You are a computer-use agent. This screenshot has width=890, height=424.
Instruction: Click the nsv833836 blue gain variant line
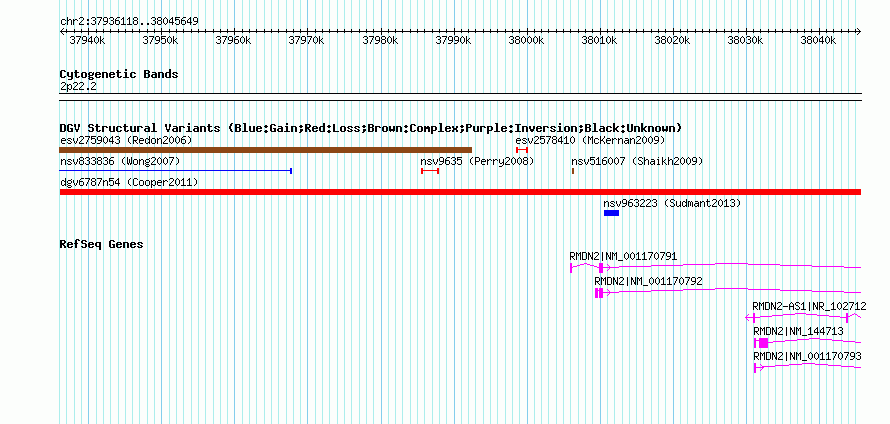(175, 170)
